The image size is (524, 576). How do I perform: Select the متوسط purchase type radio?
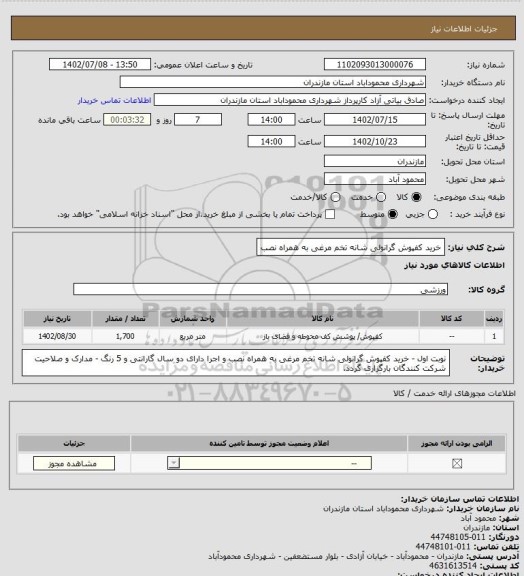coord(393,214)
